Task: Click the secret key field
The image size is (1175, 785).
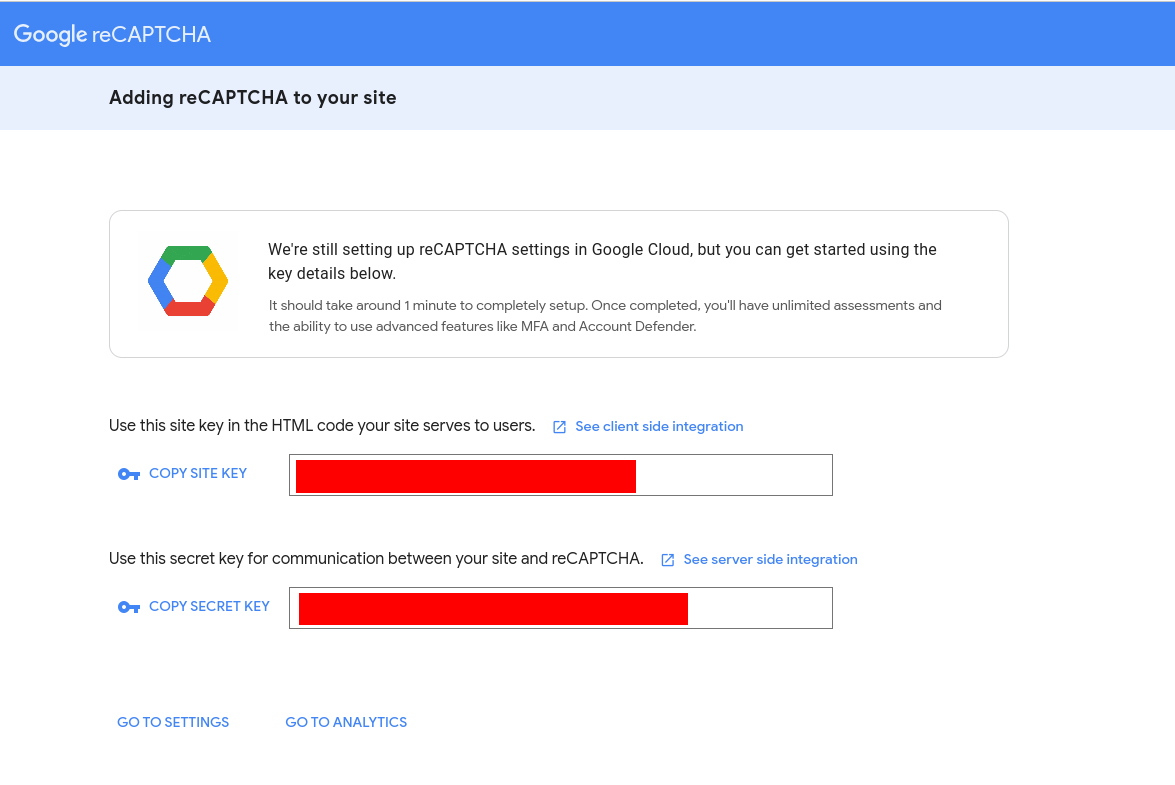Action: point(561,608)
